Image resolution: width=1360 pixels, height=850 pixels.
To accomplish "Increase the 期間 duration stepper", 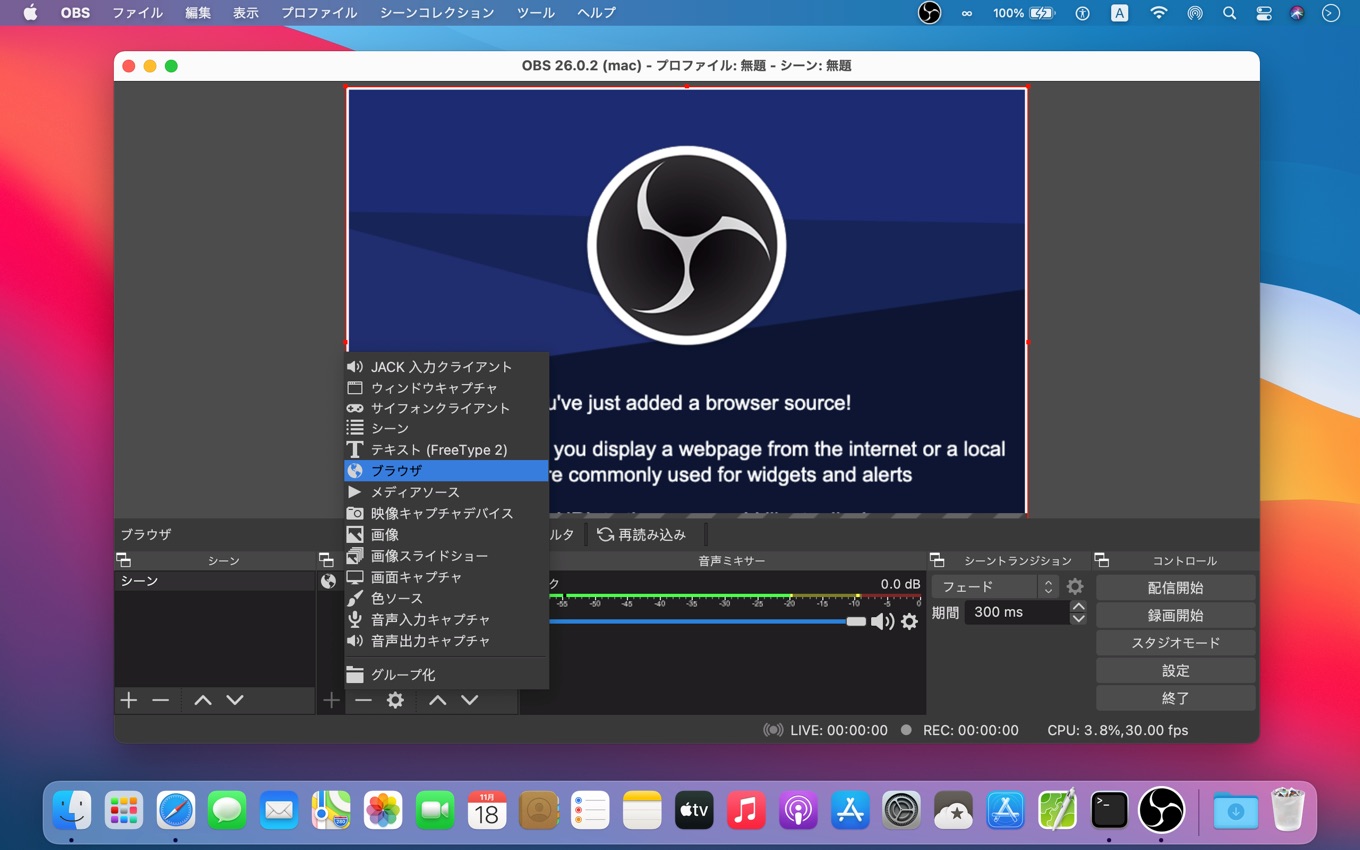I will coord(1078,606).
